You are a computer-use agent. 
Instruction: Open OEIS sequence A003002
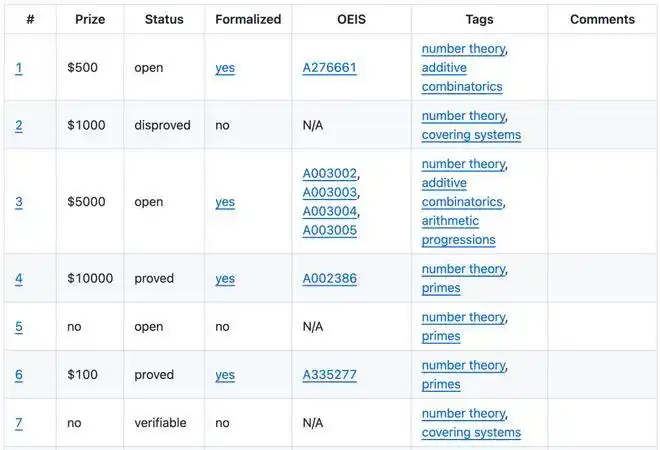tap(329, 174)
